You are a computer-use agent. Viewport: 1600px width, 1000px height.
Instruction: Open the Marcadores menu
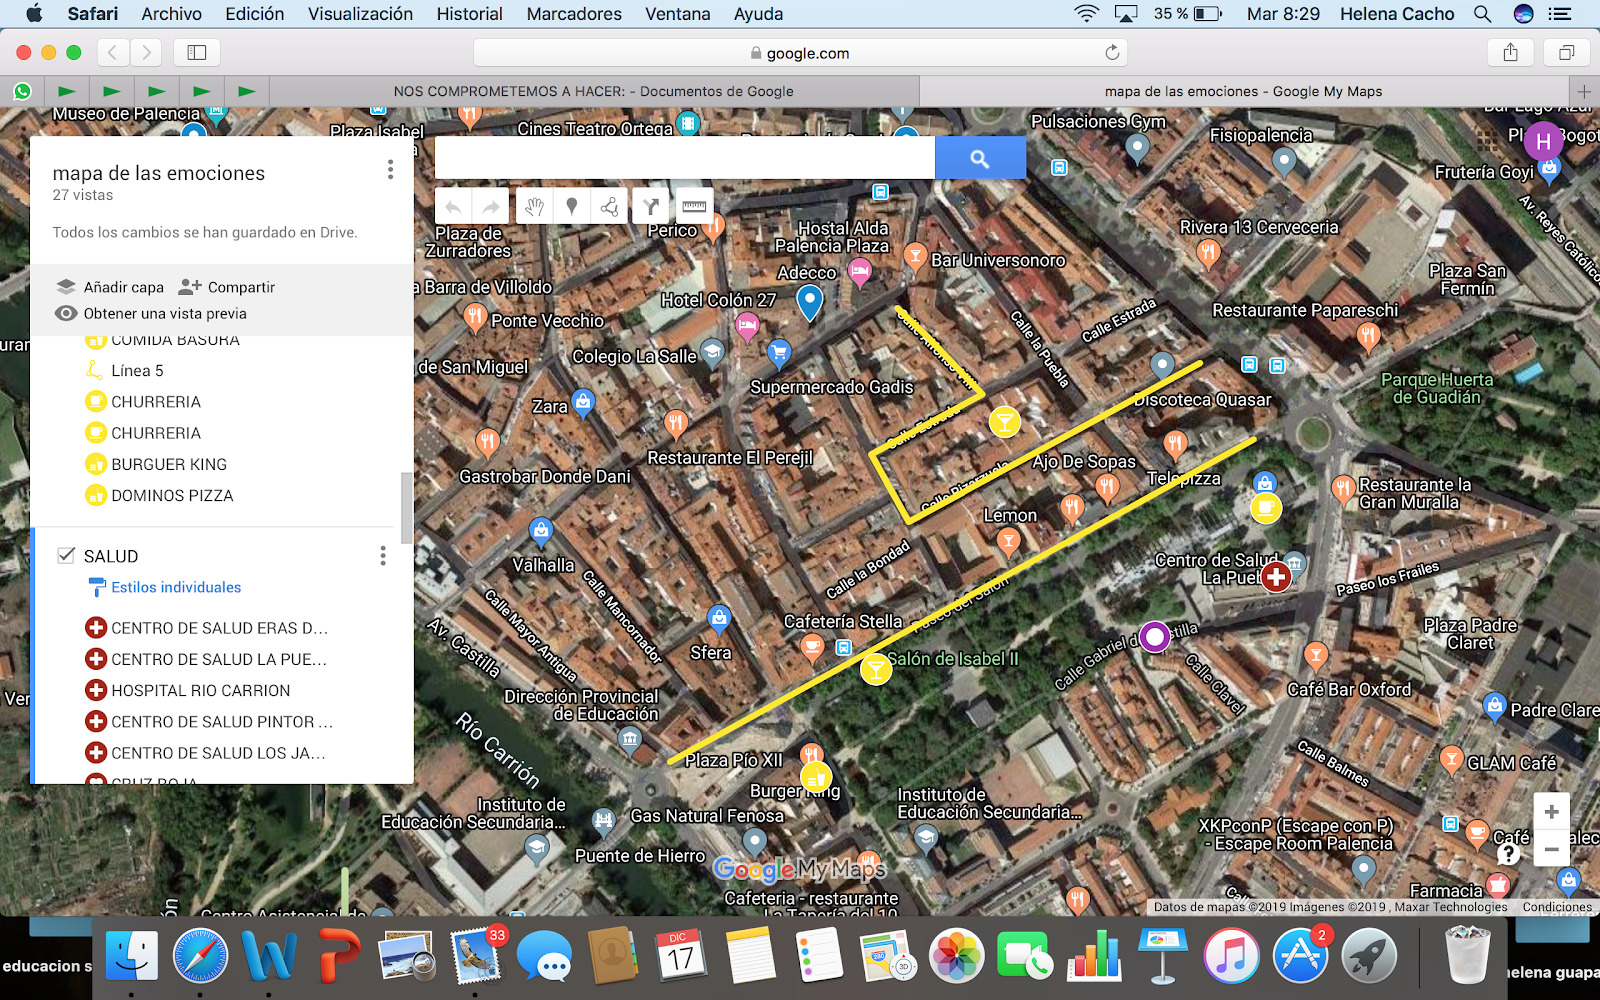[x=574, y=14]
